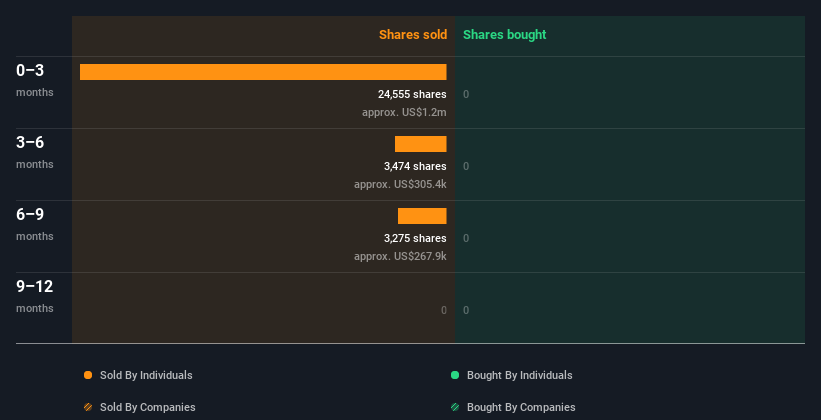Toggle the Bought By Companies legend label
Screen dimensions: 821x420
click(x=521, y=407)
